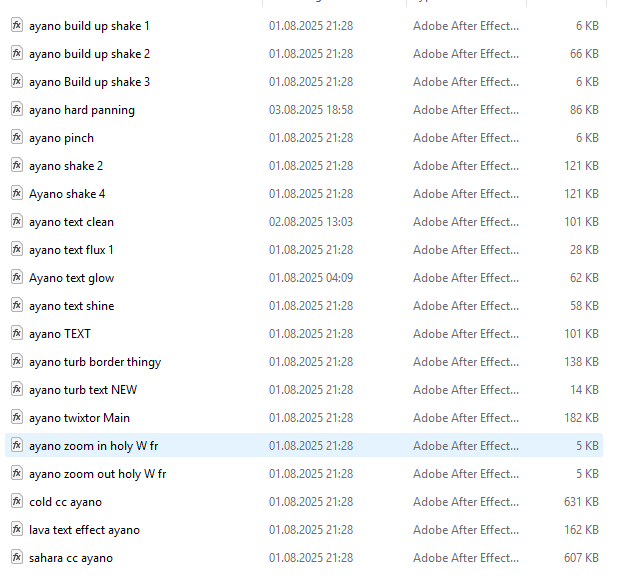Click the 62 KB size of Ayano text glow

click(x=584, y=278)
